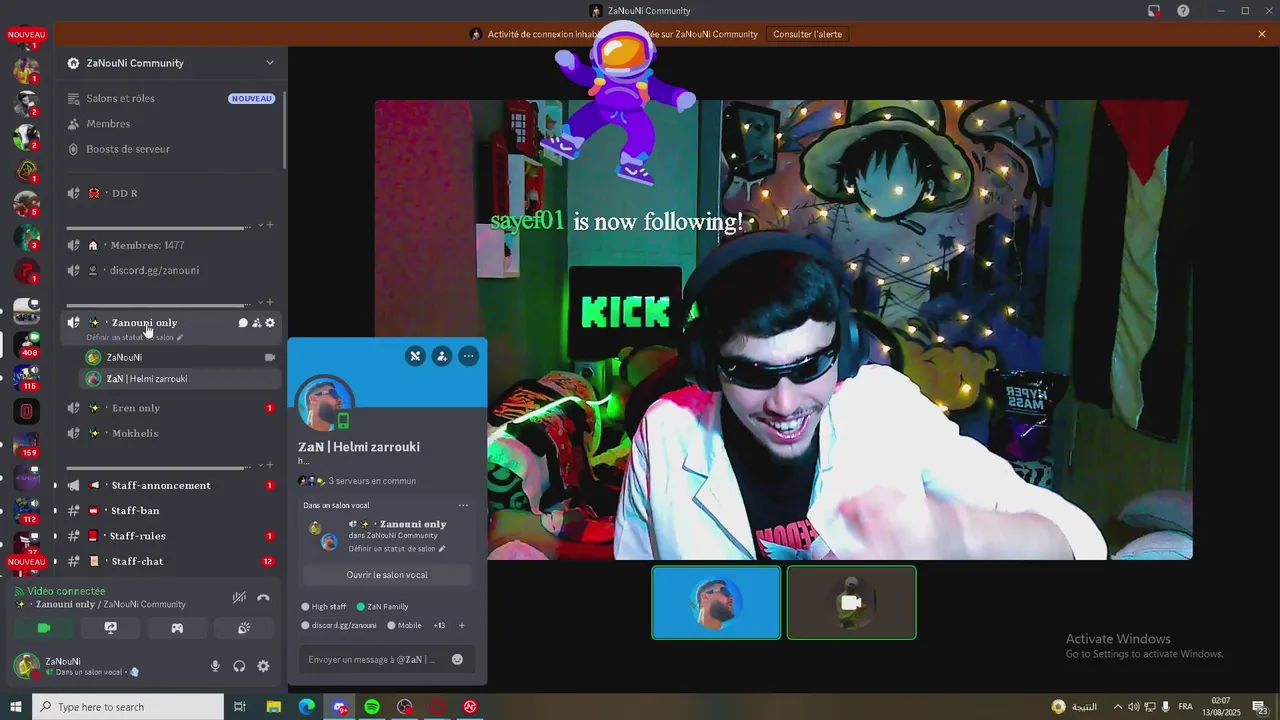This screenshot has width=1280, height=720.
Task: Edit the Zanouni only channel settings
Action: [x=270, y=323]
